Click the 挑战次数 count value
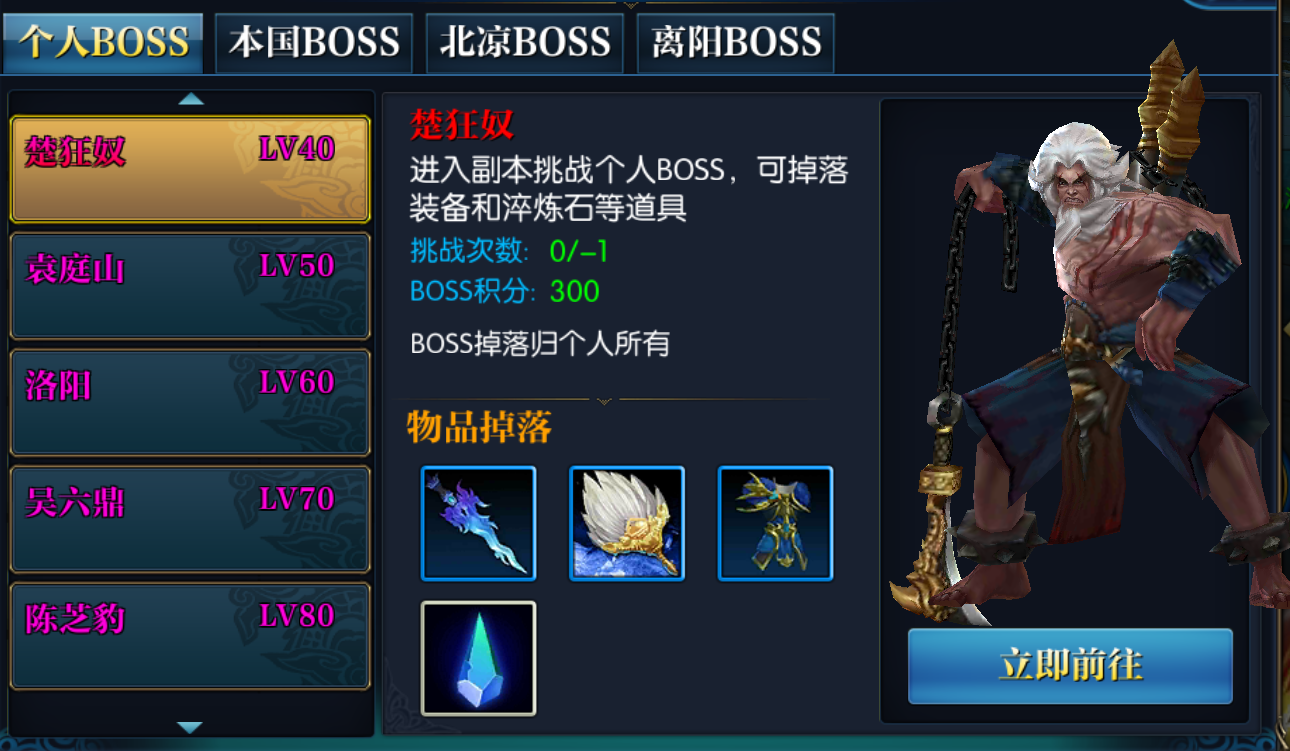The image size is (1290, 751). point(579,250)
